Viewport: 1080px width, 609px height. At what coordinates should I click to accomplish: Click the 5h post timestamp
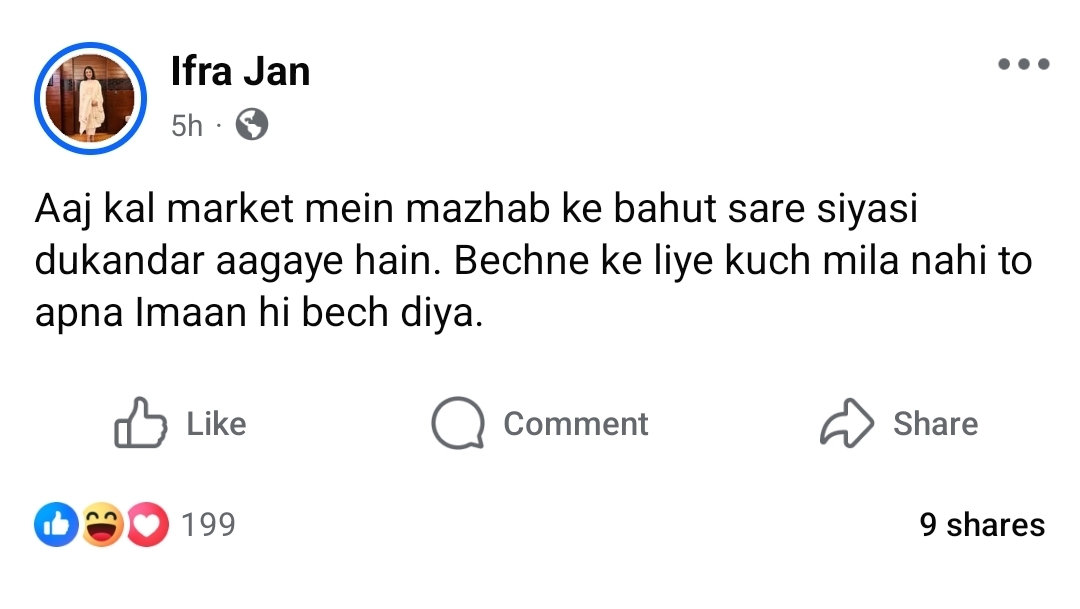(x=186, y=126)
